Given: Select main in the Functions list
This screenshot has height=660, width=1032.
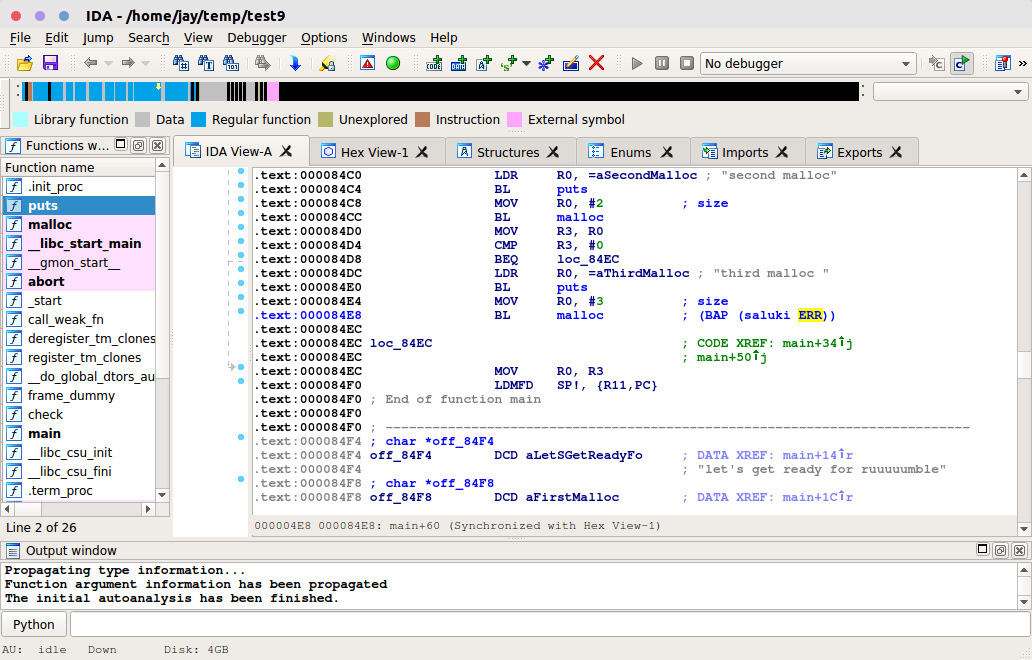Looking at the screenshot, I should 44,433.
